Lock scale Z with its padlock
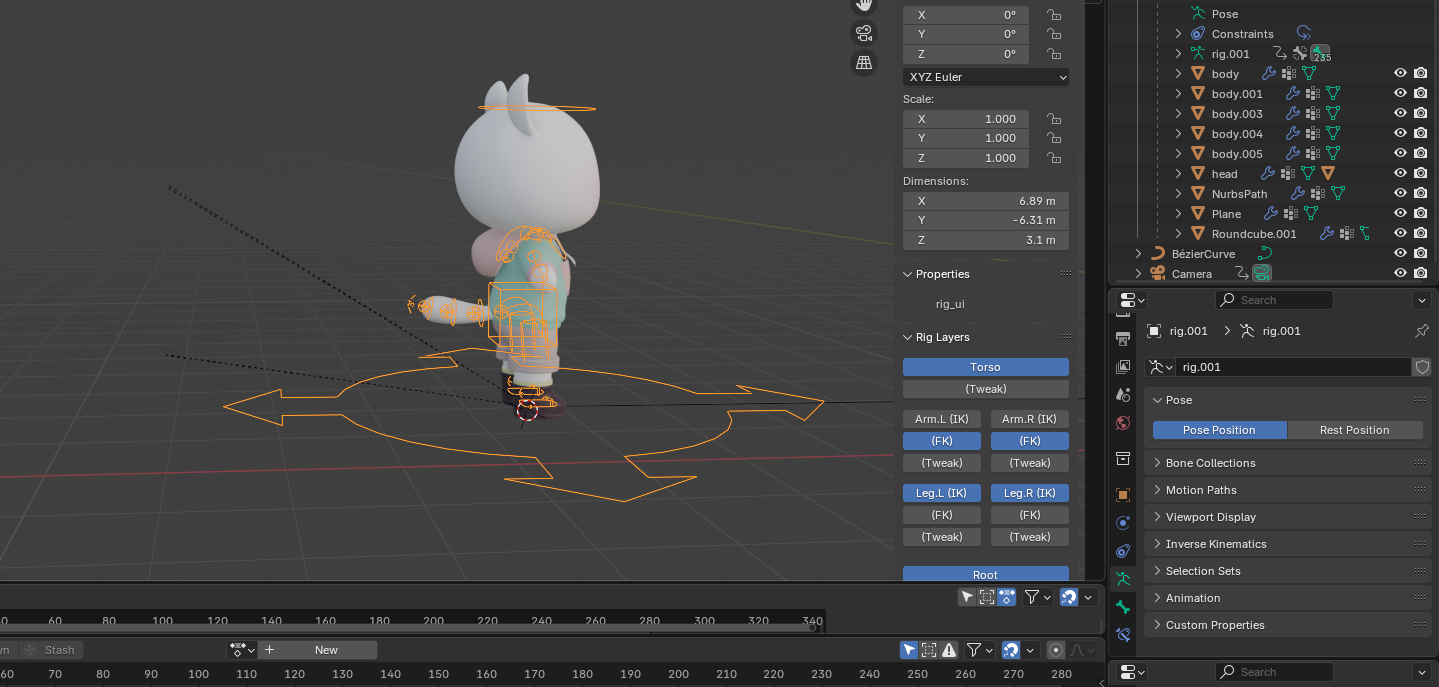Image resolution: width=1439 pixels, height=687 pixels. point(1053,158)
